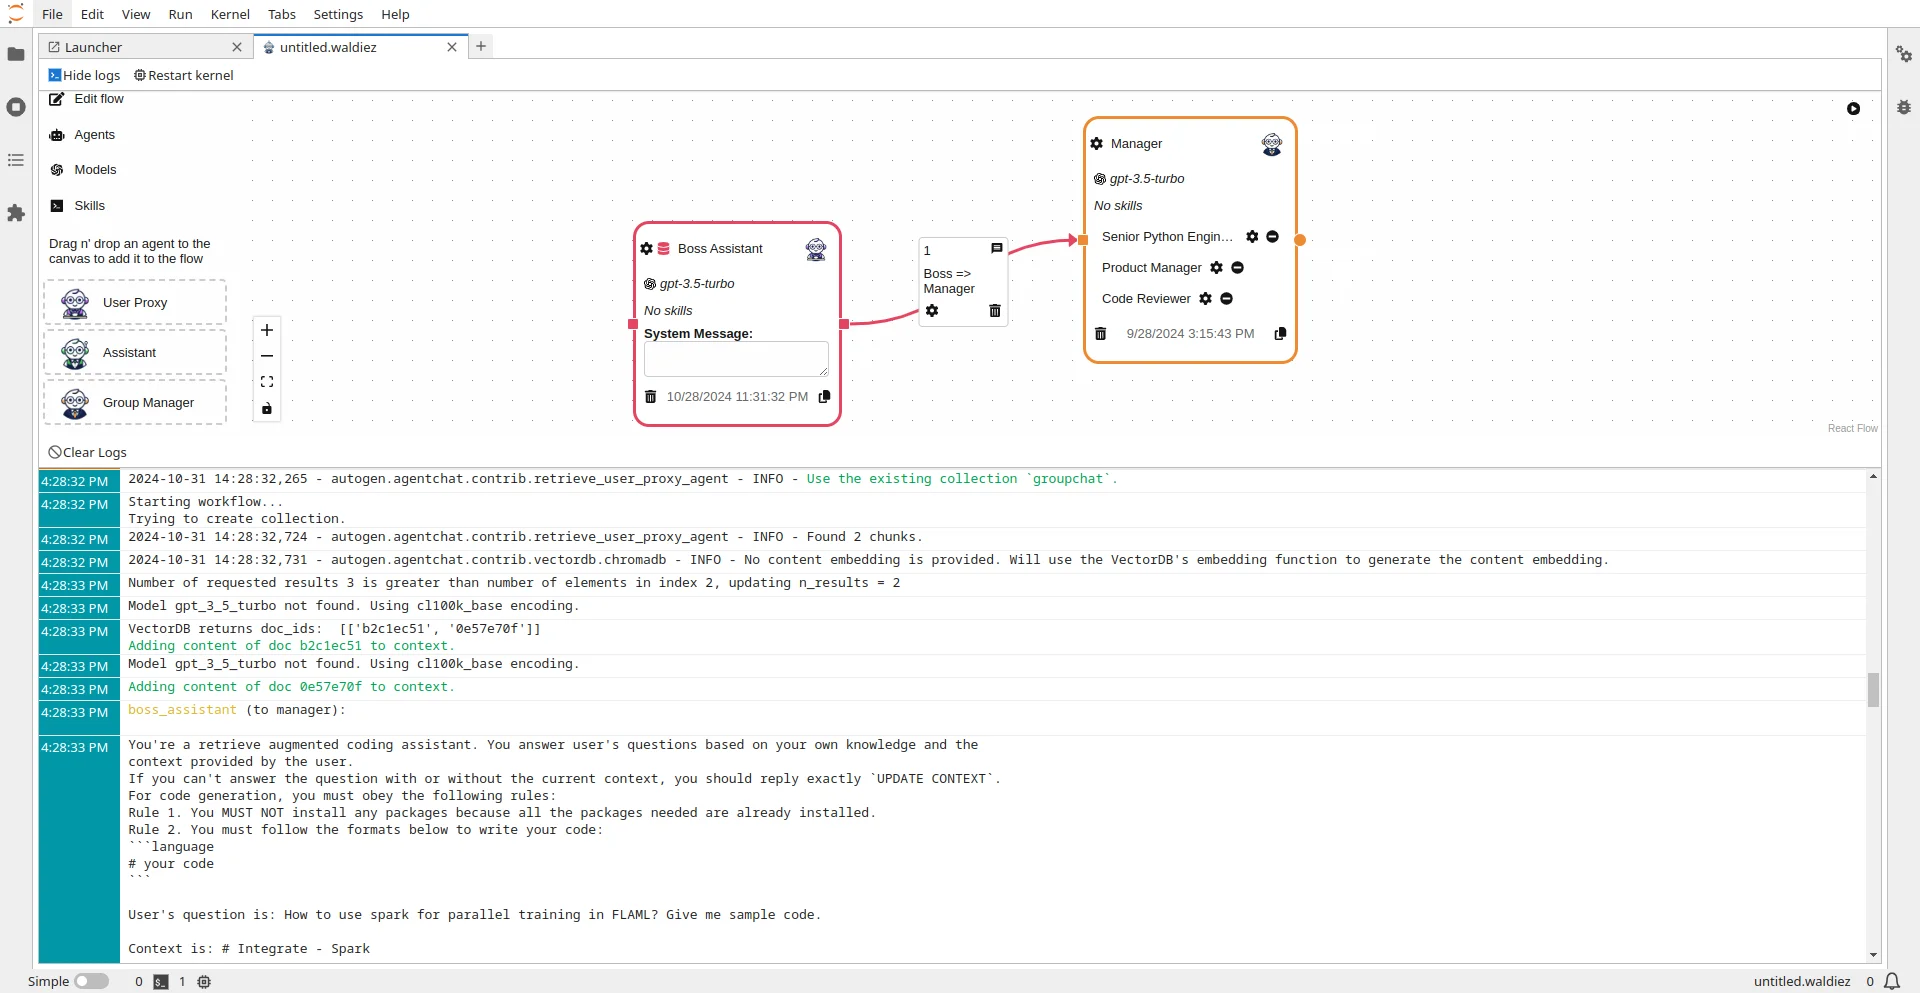The image size is (1920, 993).
Task: Remove Code Reviewer from the group
Action: tap(1226, 299)
